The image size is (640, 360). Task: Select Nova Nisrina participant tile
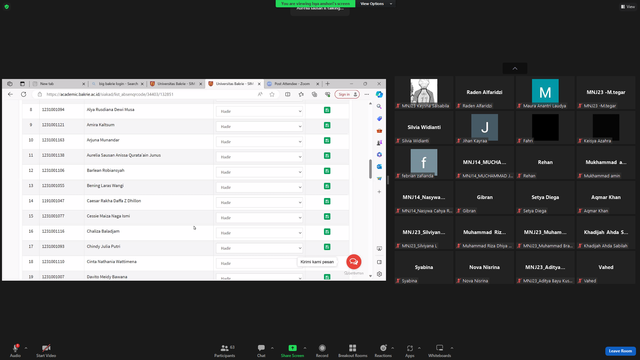[484, 268]
